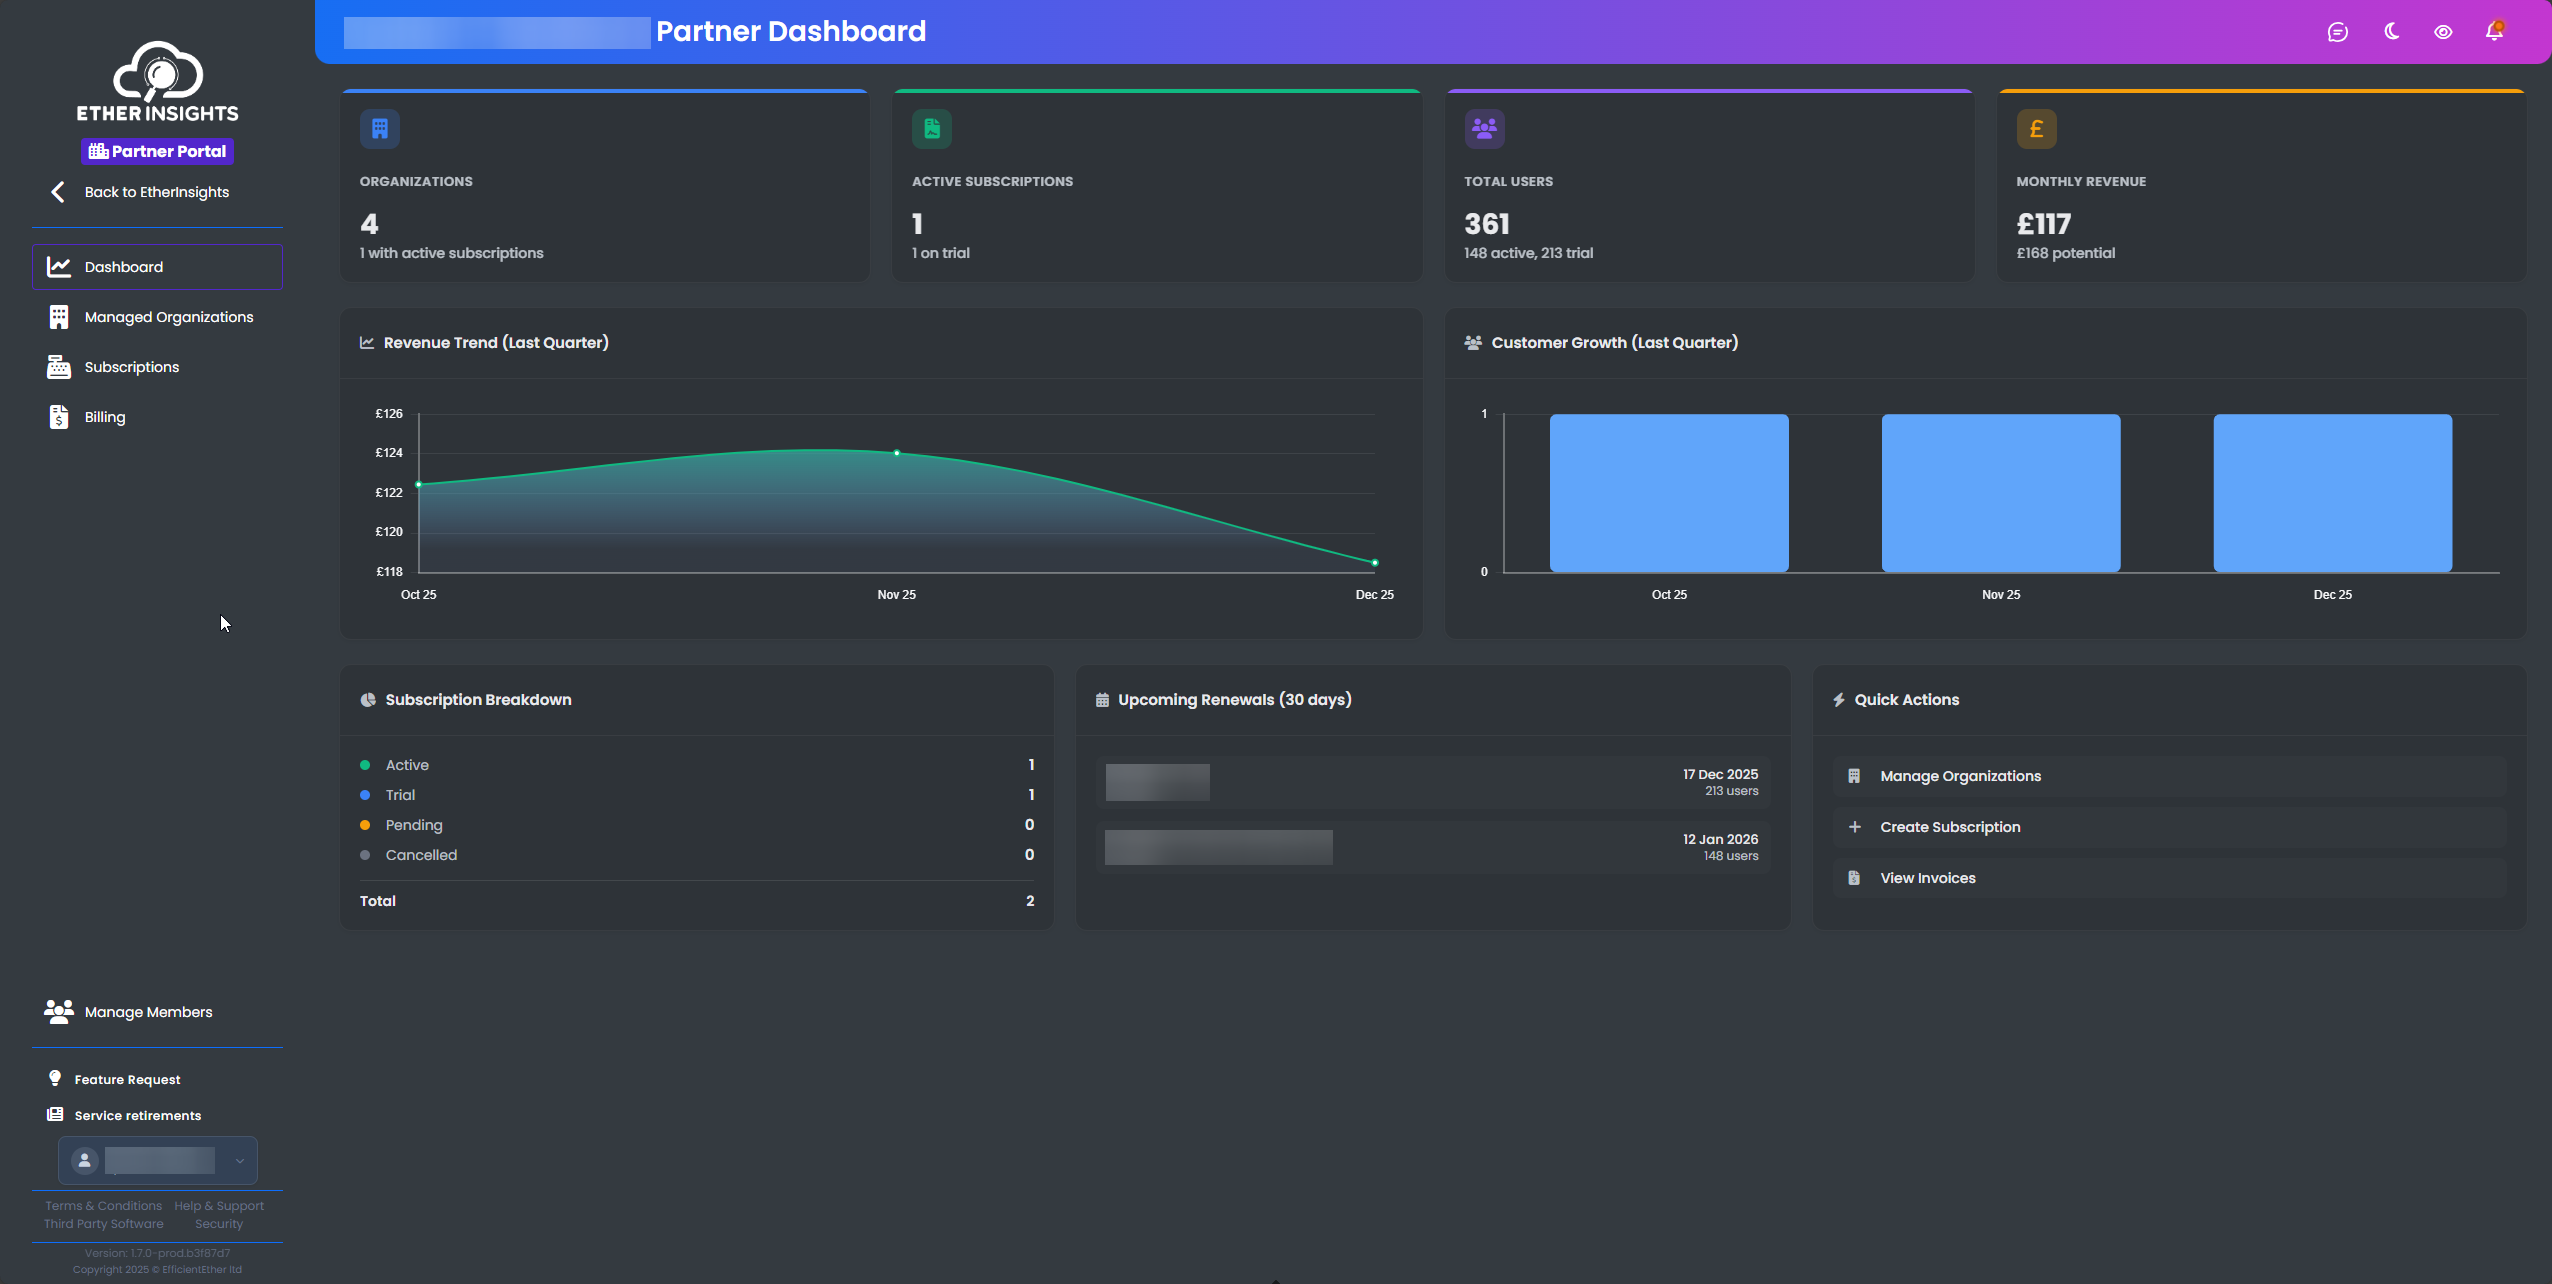Click the Dec 25 customer growth bar

click(2333, 493)
